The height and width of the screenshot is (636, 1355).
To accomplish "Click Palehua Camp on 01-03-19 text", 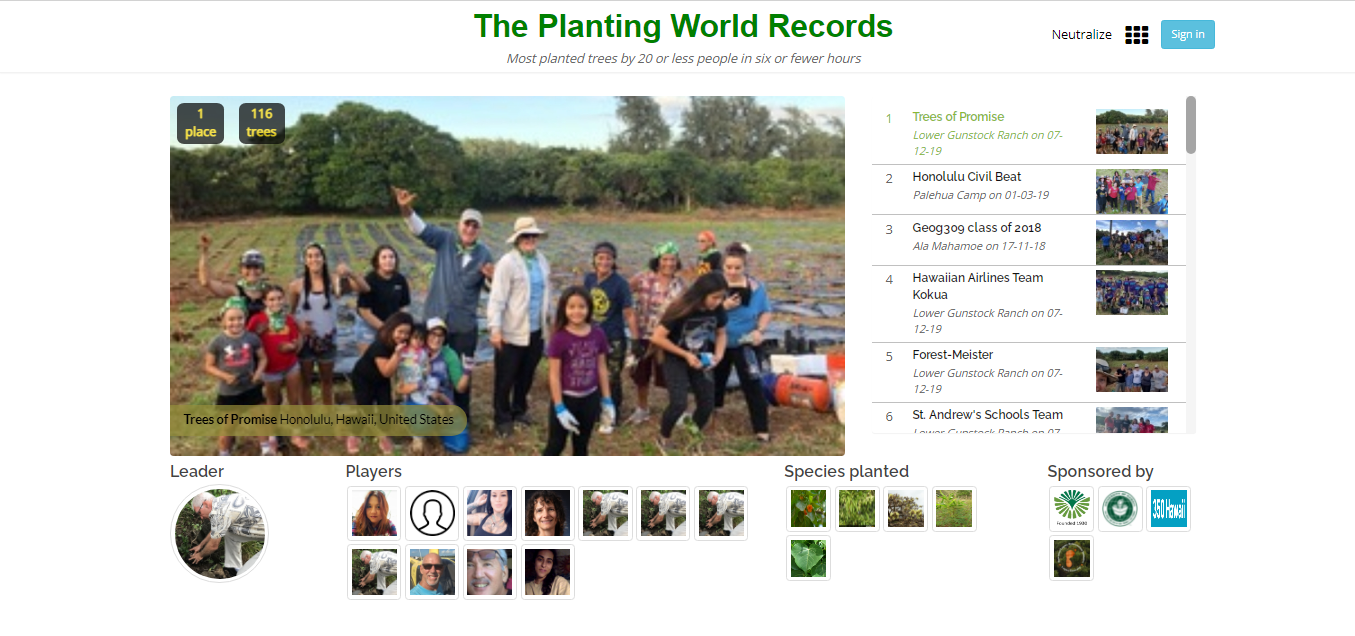I will pyautogui.click(x=981, y=195).
